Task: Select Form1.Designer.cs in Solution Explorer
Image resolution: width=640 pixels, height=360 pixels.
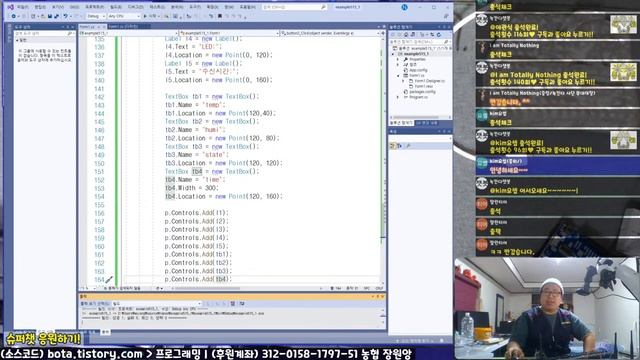Action: point(429,81)
